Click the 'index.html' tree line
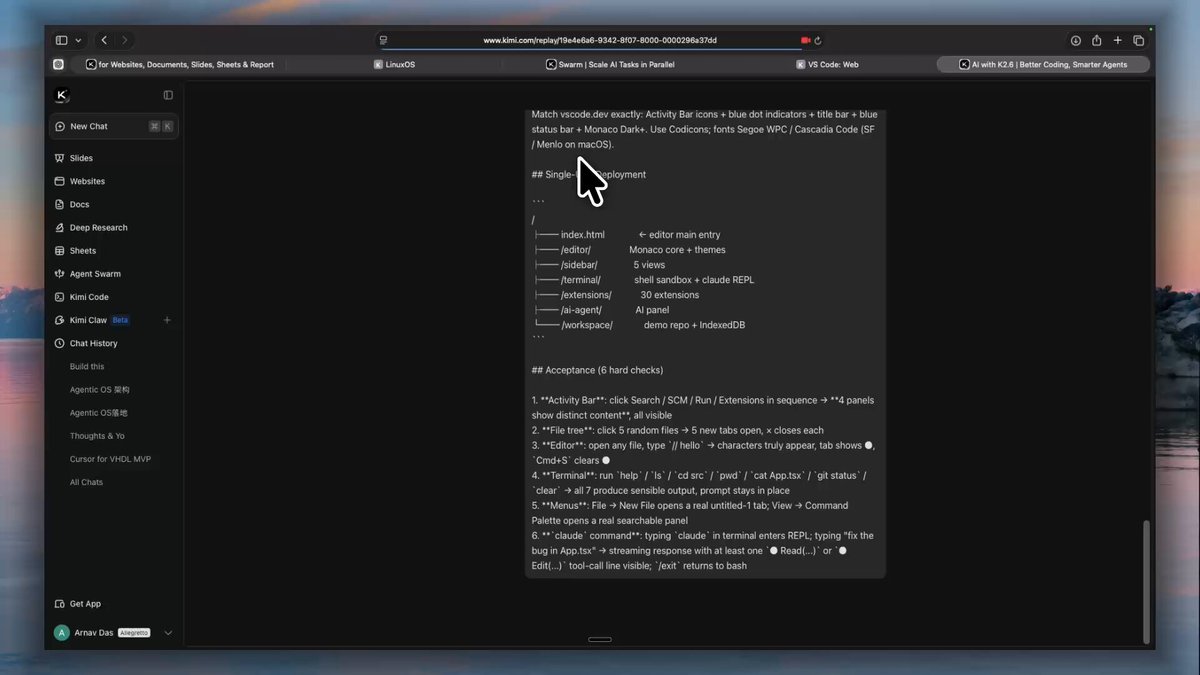Viewport: 1200px width, 675px height. pyautogui.click(x=627, y=235)
